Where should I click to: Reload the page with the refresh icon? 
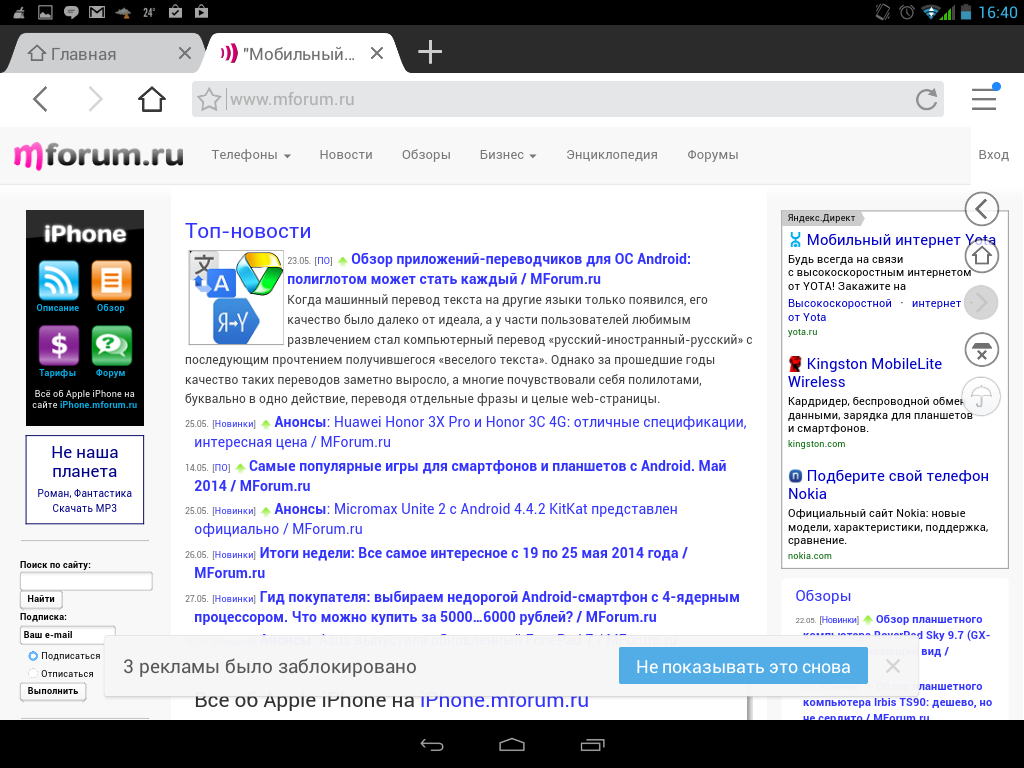(x=926, y=100)
